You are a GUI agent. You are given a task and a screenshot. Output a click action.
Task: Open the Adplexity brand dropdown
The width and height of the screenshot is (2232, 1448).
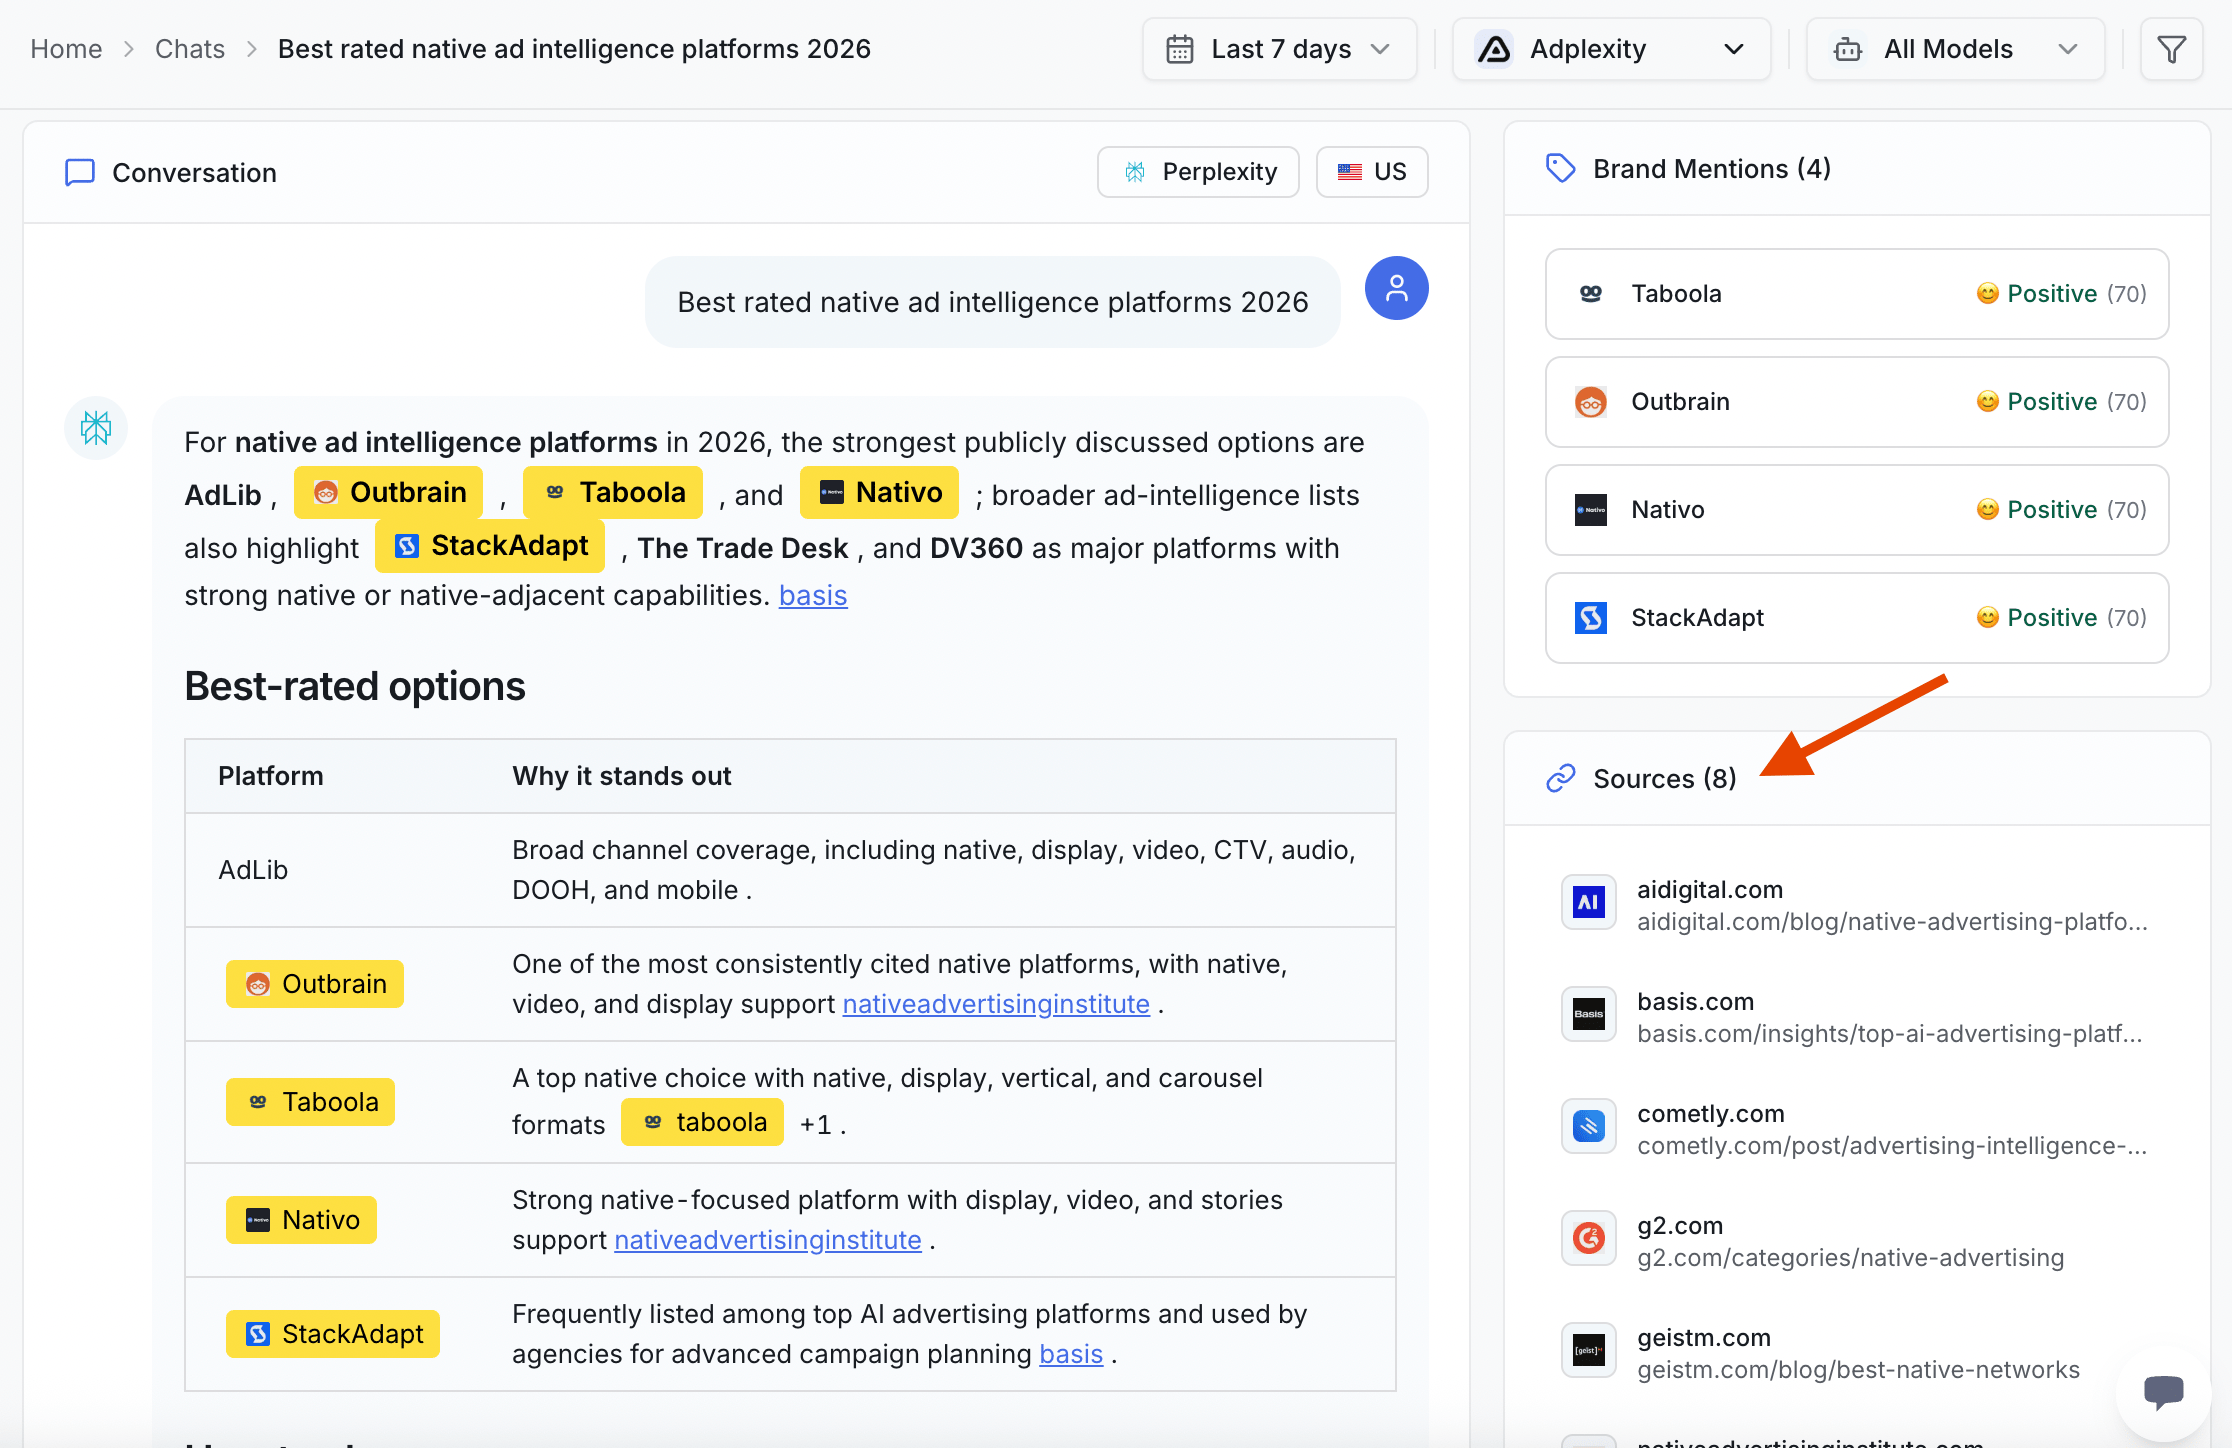point(1611,49)
